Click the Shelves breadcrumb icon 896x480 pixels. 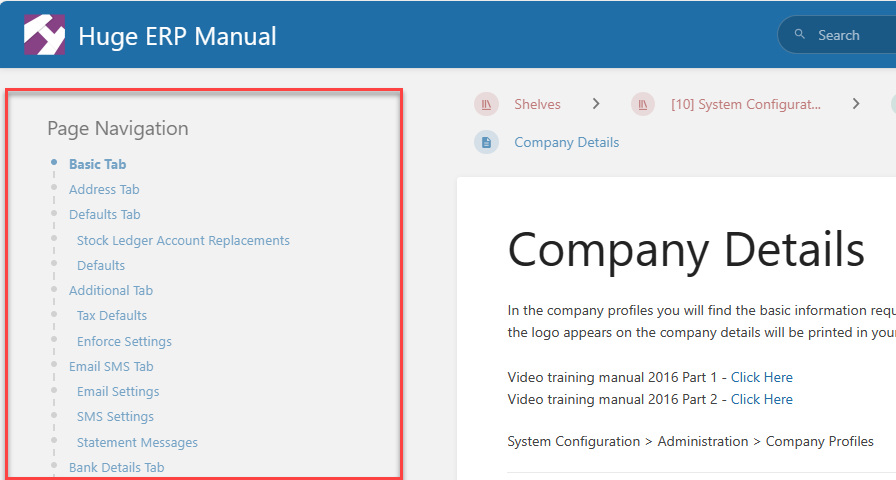tap(487, 104)
